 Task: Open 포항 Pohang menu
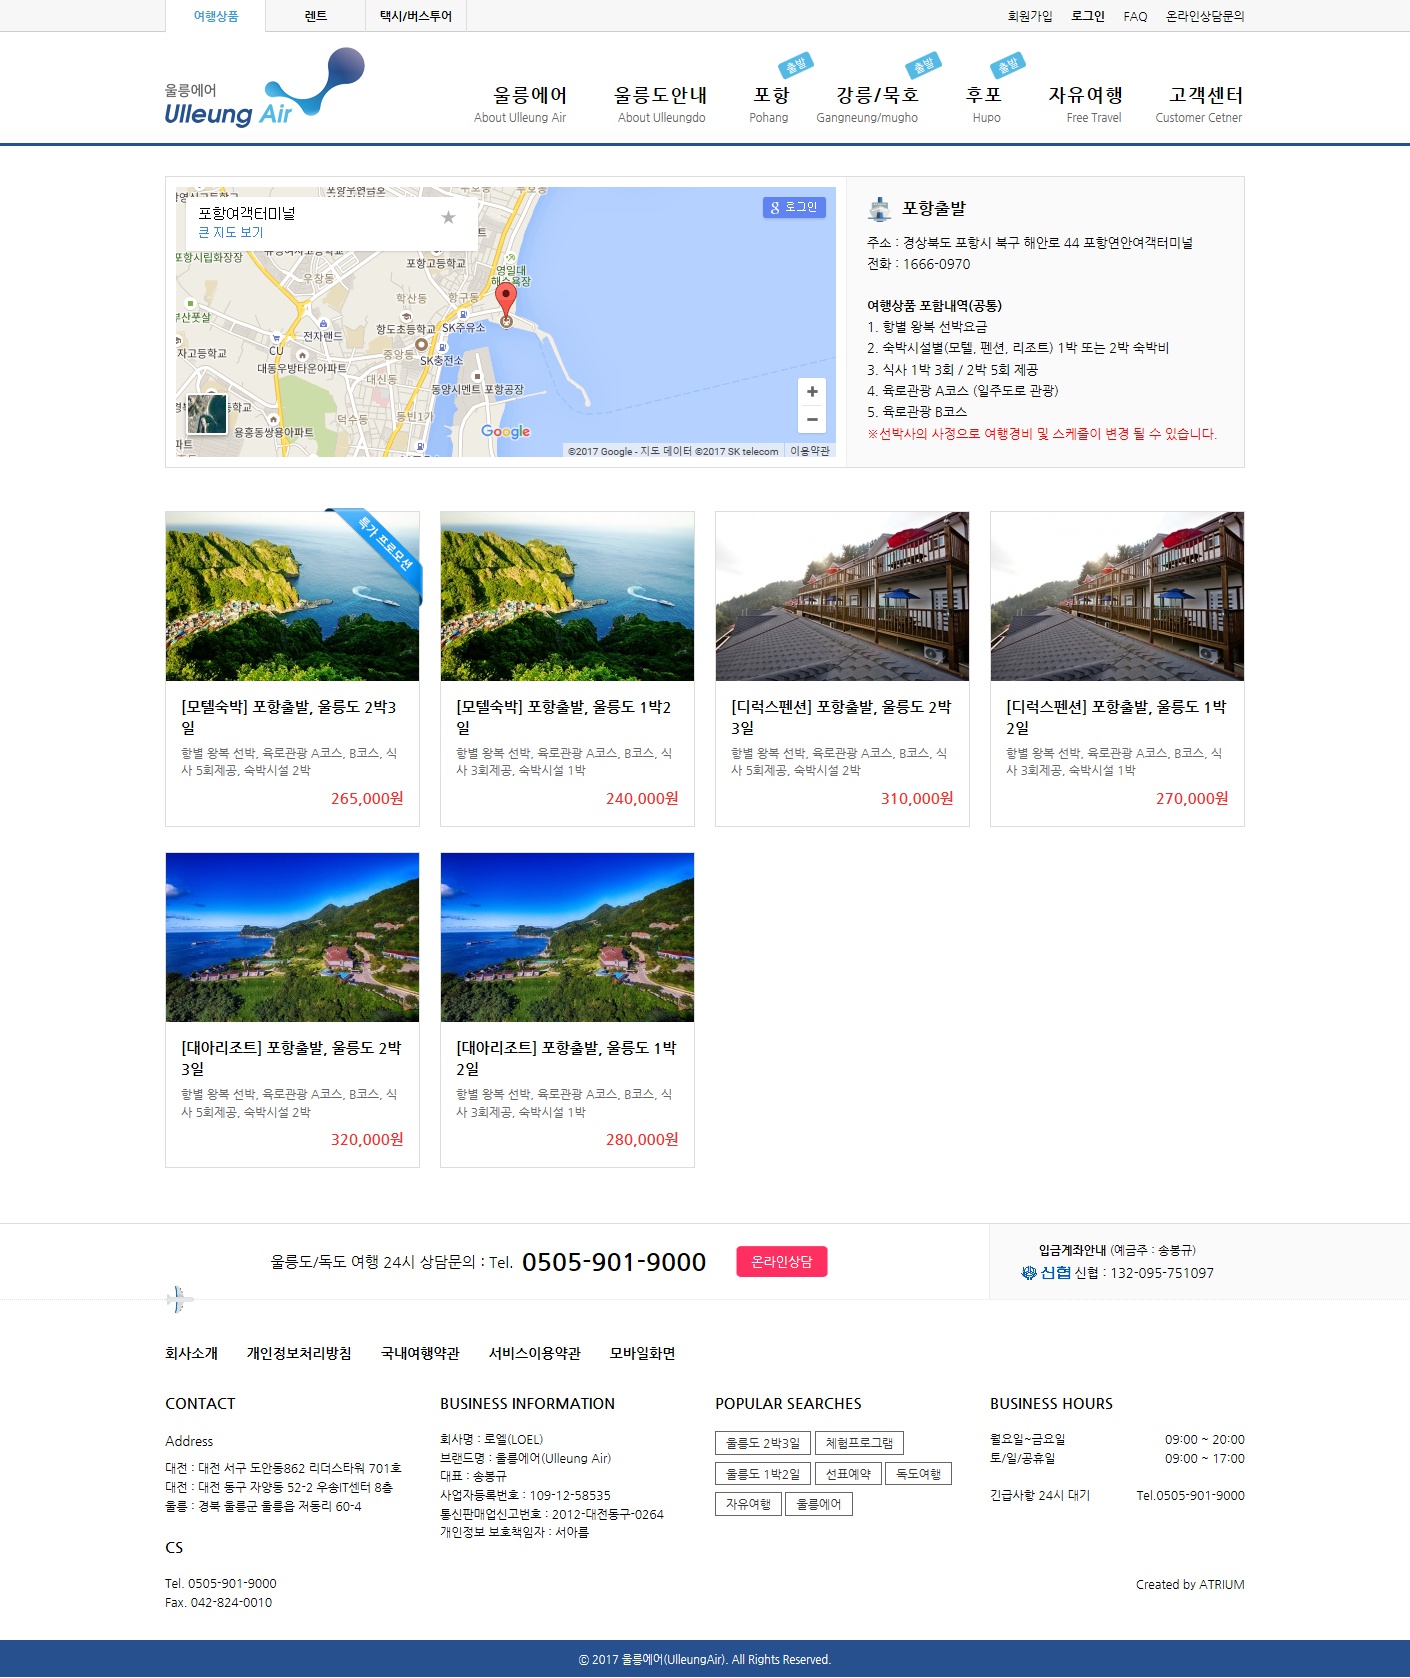click(x=770, y=104)
